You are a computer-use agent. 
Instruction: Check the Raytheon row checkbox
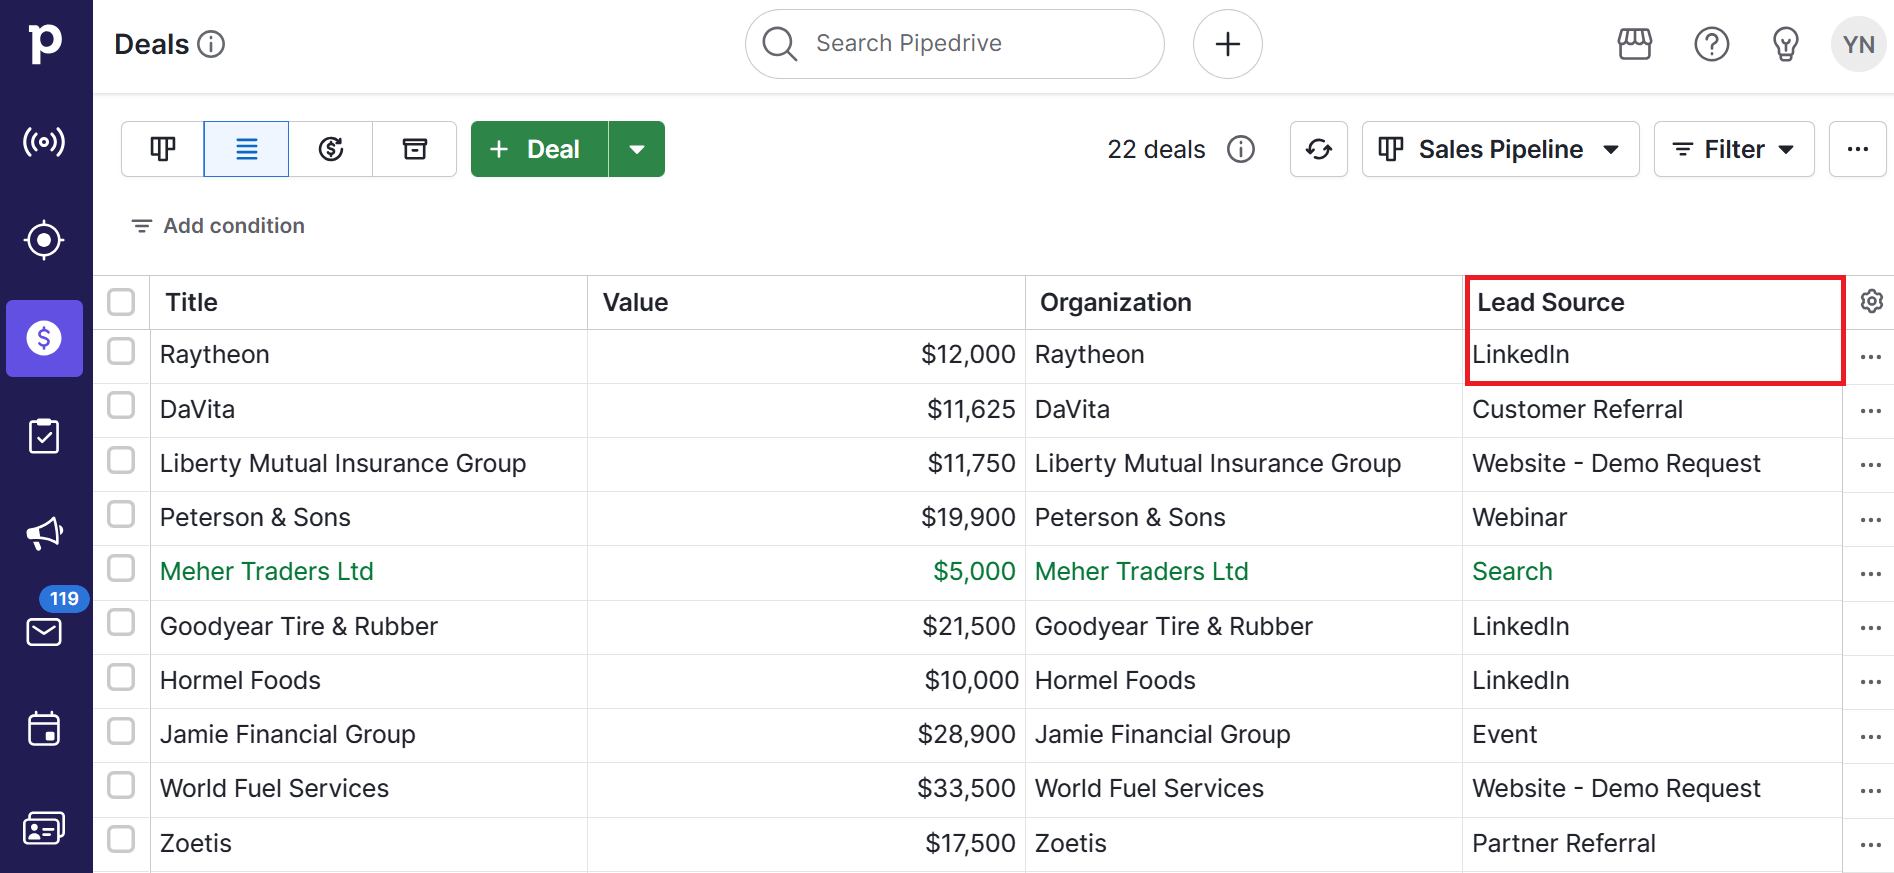click(121, 351)
